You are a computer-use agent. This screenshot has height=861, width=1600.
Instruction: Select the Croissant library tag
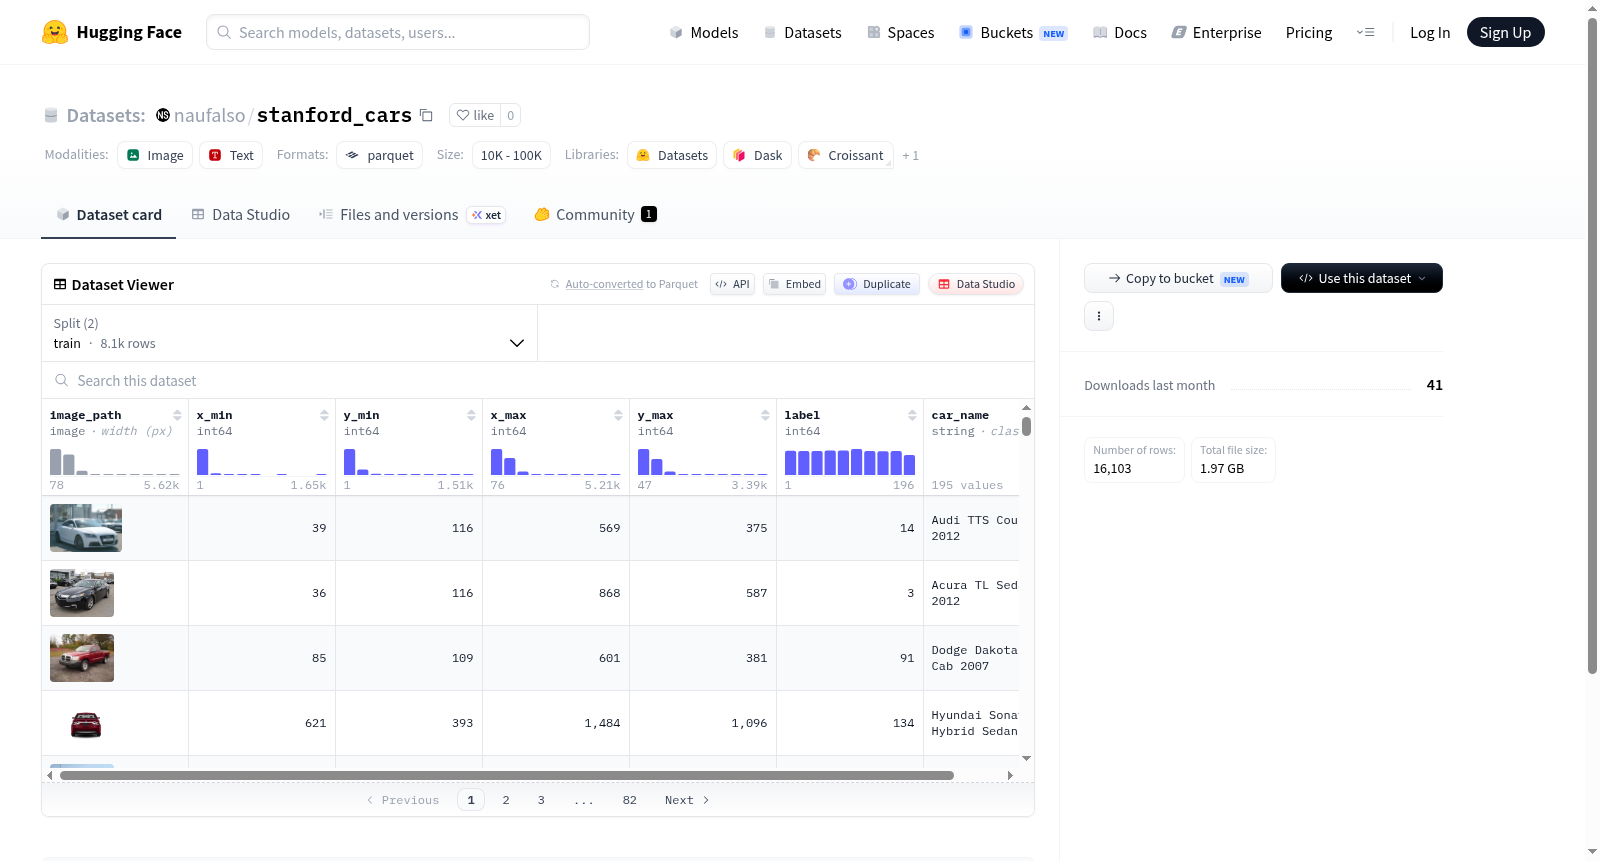845,155
